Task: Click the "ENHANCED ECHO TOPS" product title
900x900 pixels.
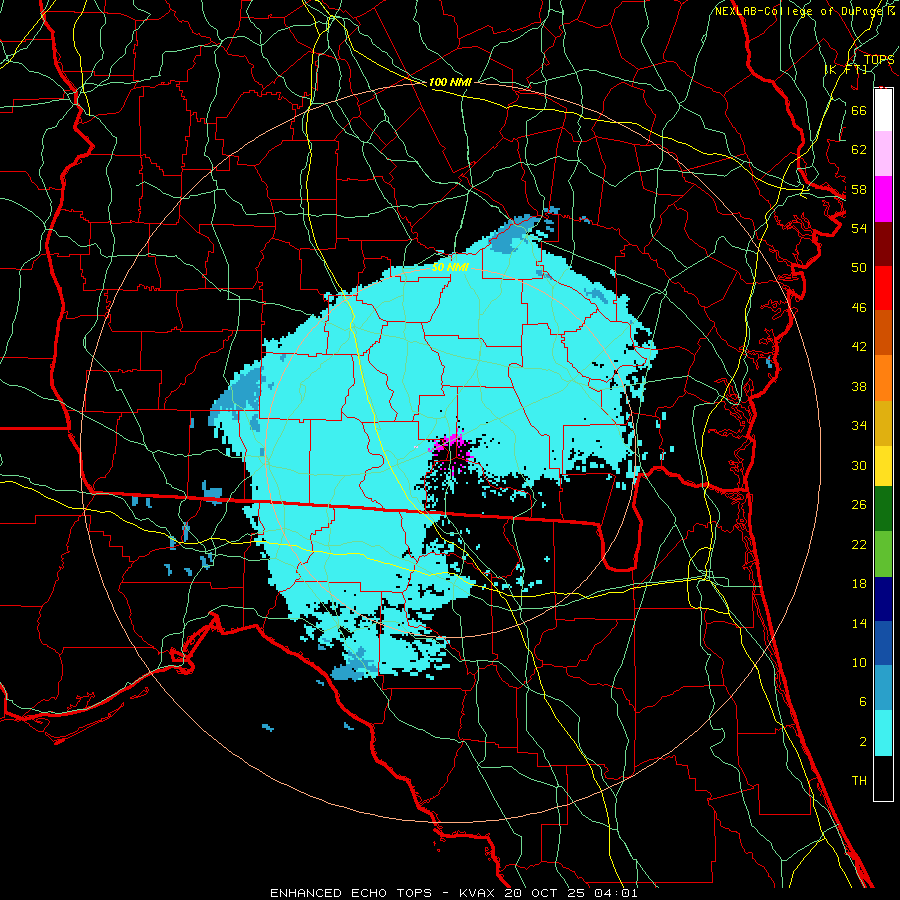Action: tap(351, 893)
